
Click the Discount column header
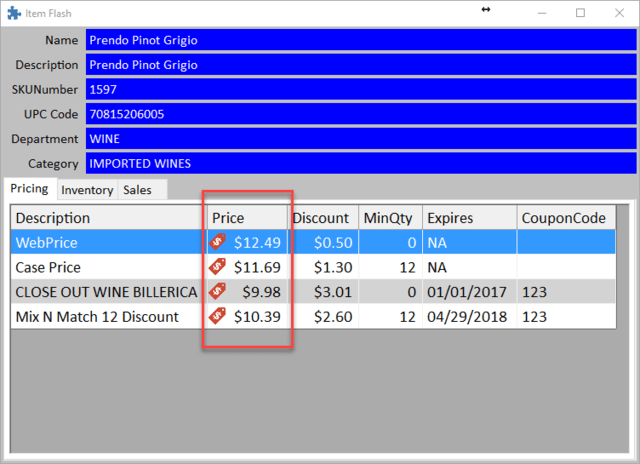pos(321,218)
